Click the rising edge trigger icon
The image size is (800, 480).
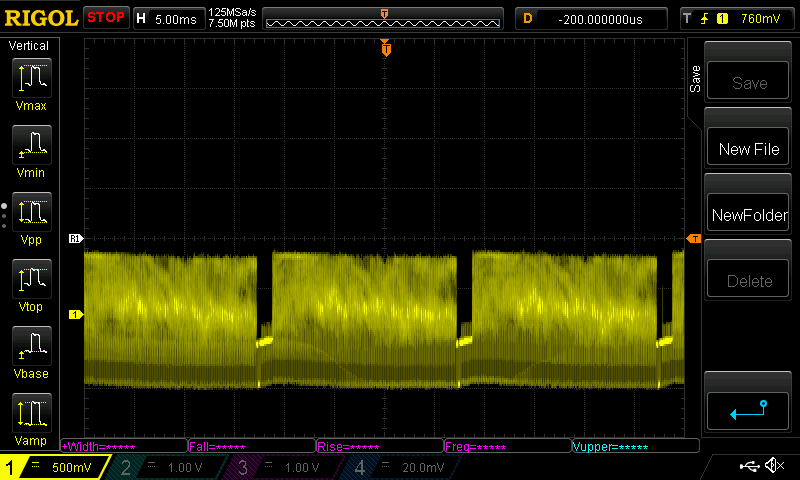pos(705,19)
